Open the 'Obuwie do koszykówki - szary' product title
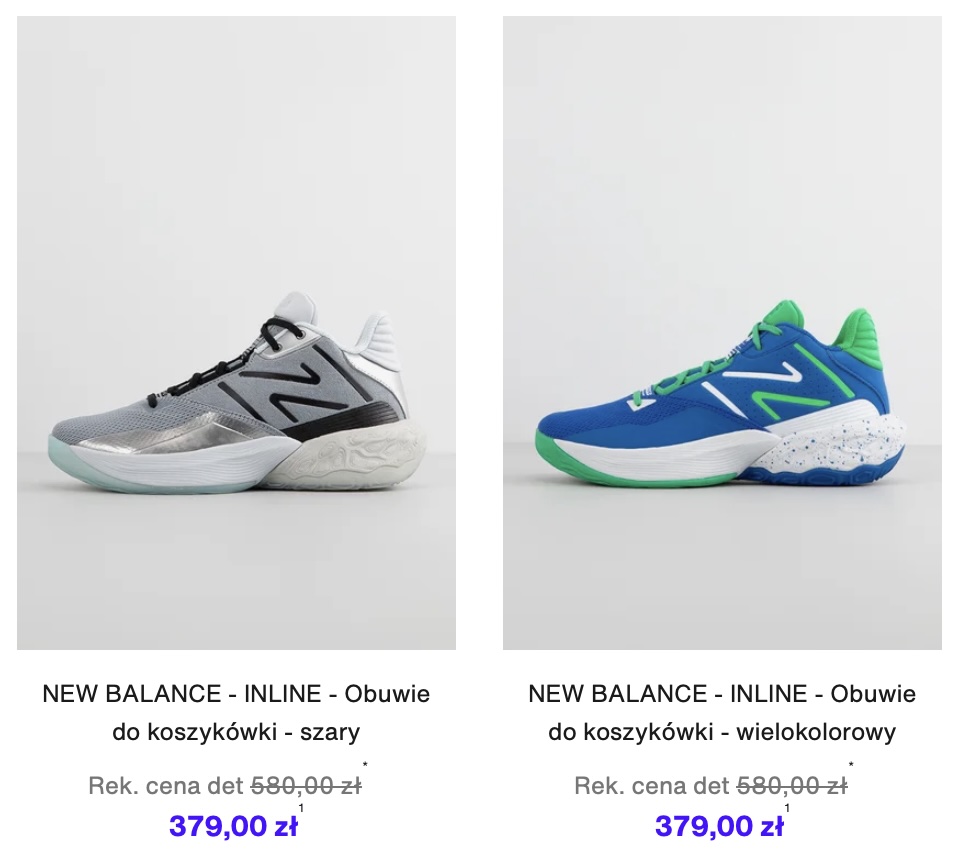 pos(236,713)
